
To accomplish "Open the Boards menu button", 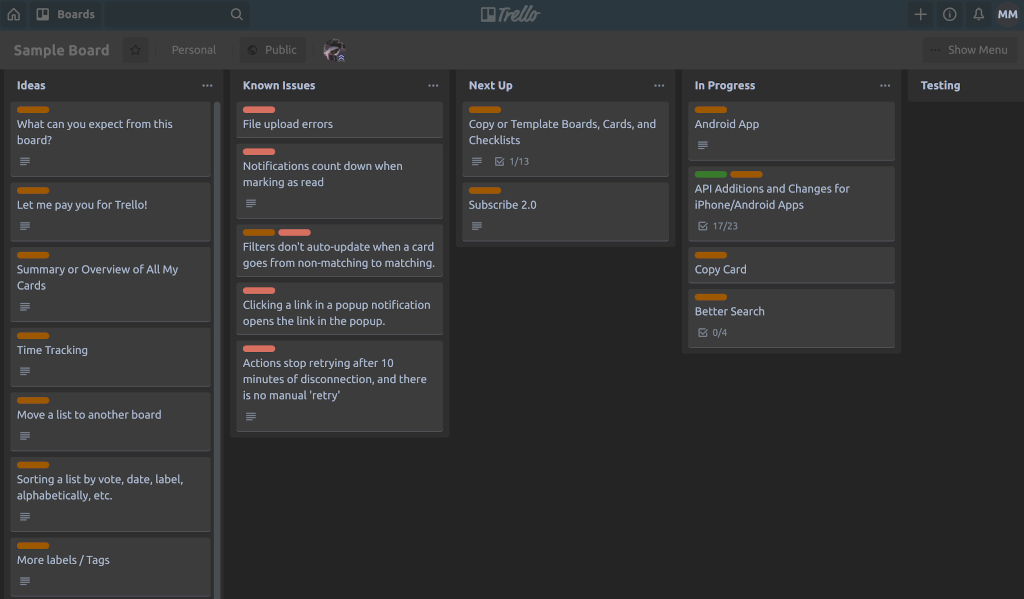I will [65, 14].
